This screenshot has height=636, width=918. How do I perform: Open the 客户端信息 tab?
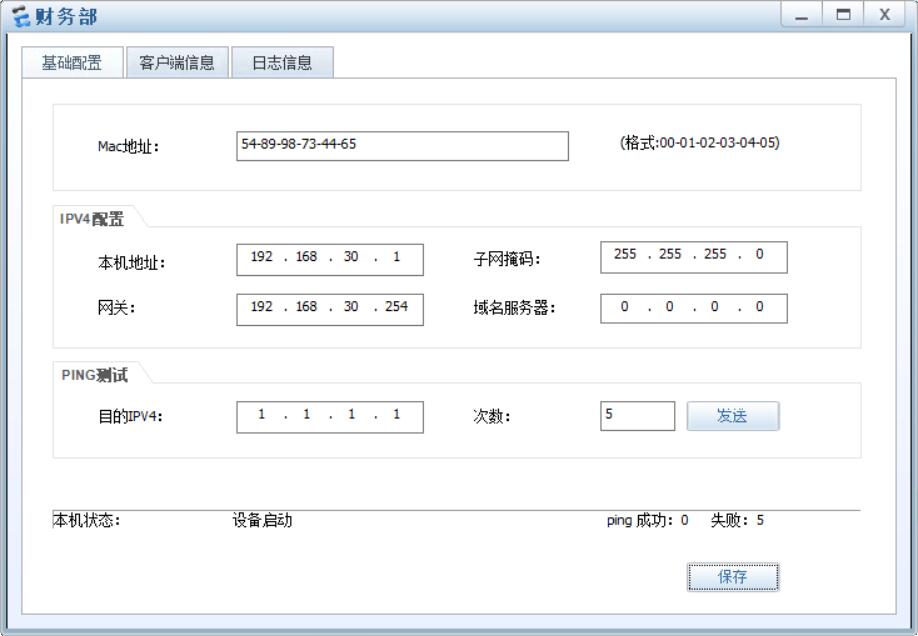coord(177,63)
